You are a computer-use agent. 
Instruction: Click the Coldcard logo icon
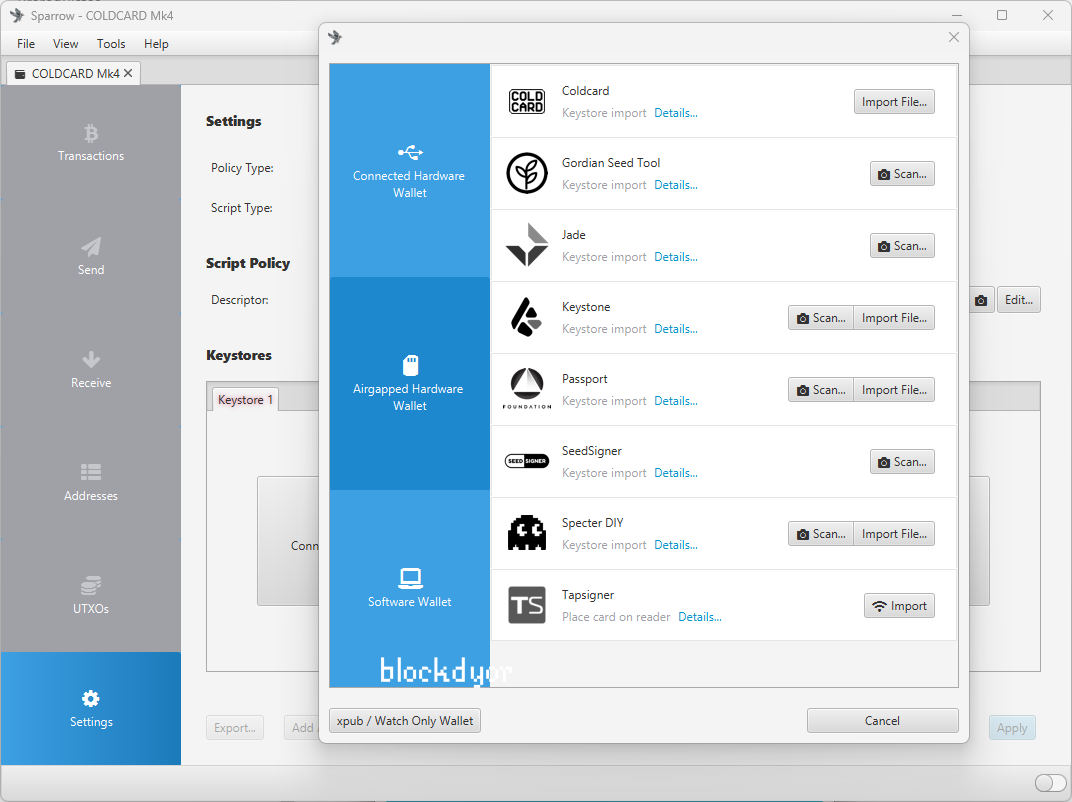point(527,102)
